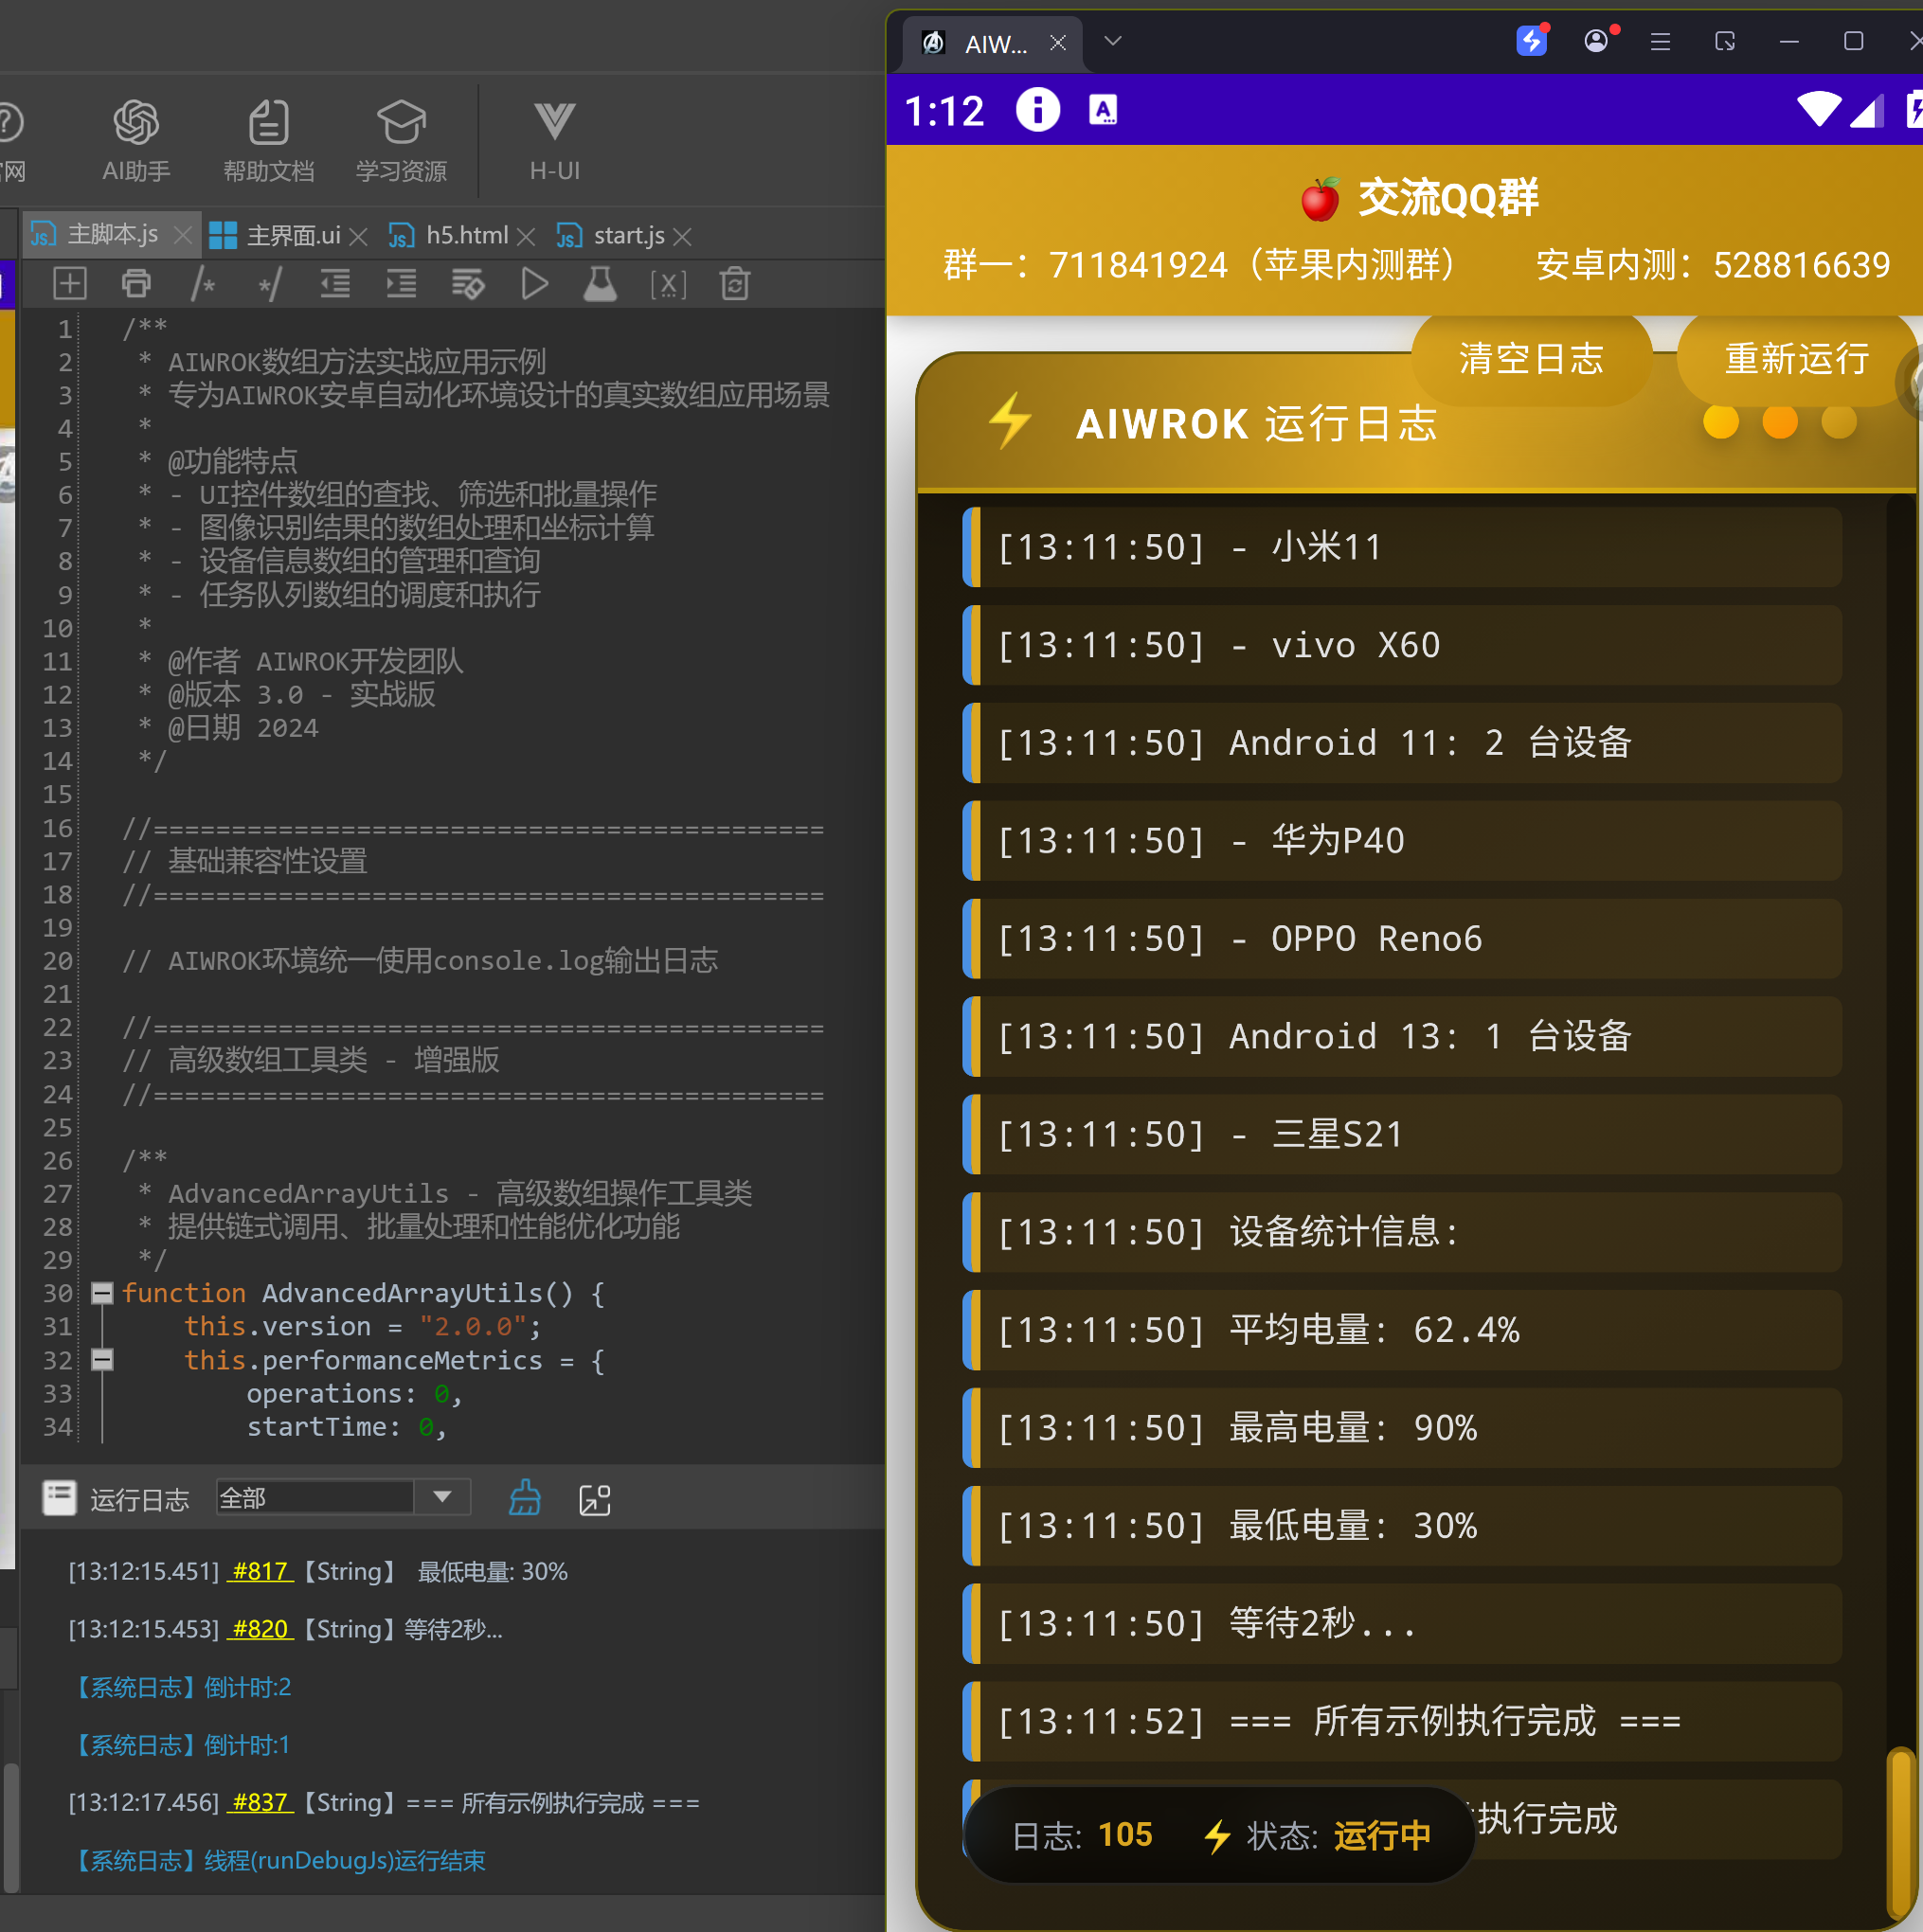Click IDE log line '线程(runDebugJs)运行结束'
1923x1932 pixels.
[345, 1860]
